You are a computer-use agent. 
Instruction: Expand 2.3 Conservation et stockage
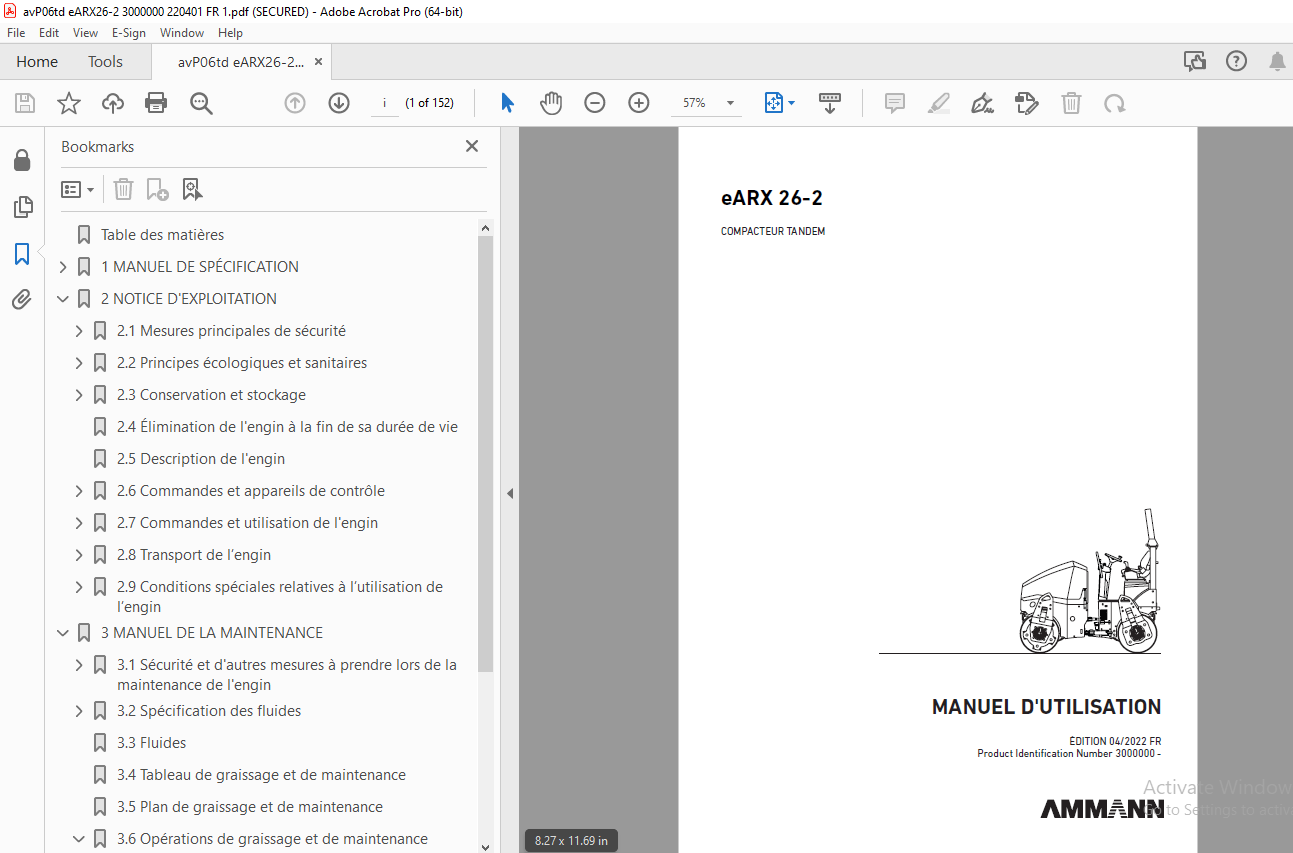click(79, 395)
